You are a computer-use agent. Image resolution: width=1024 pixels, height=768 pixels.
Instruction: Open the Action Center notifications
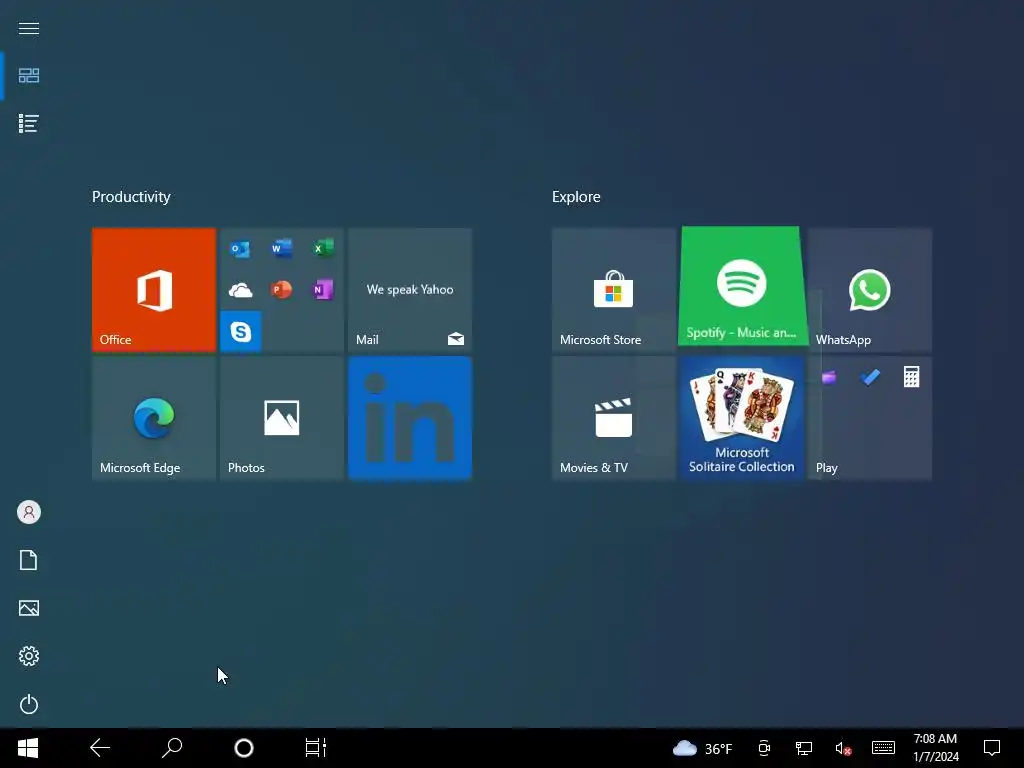992,748
